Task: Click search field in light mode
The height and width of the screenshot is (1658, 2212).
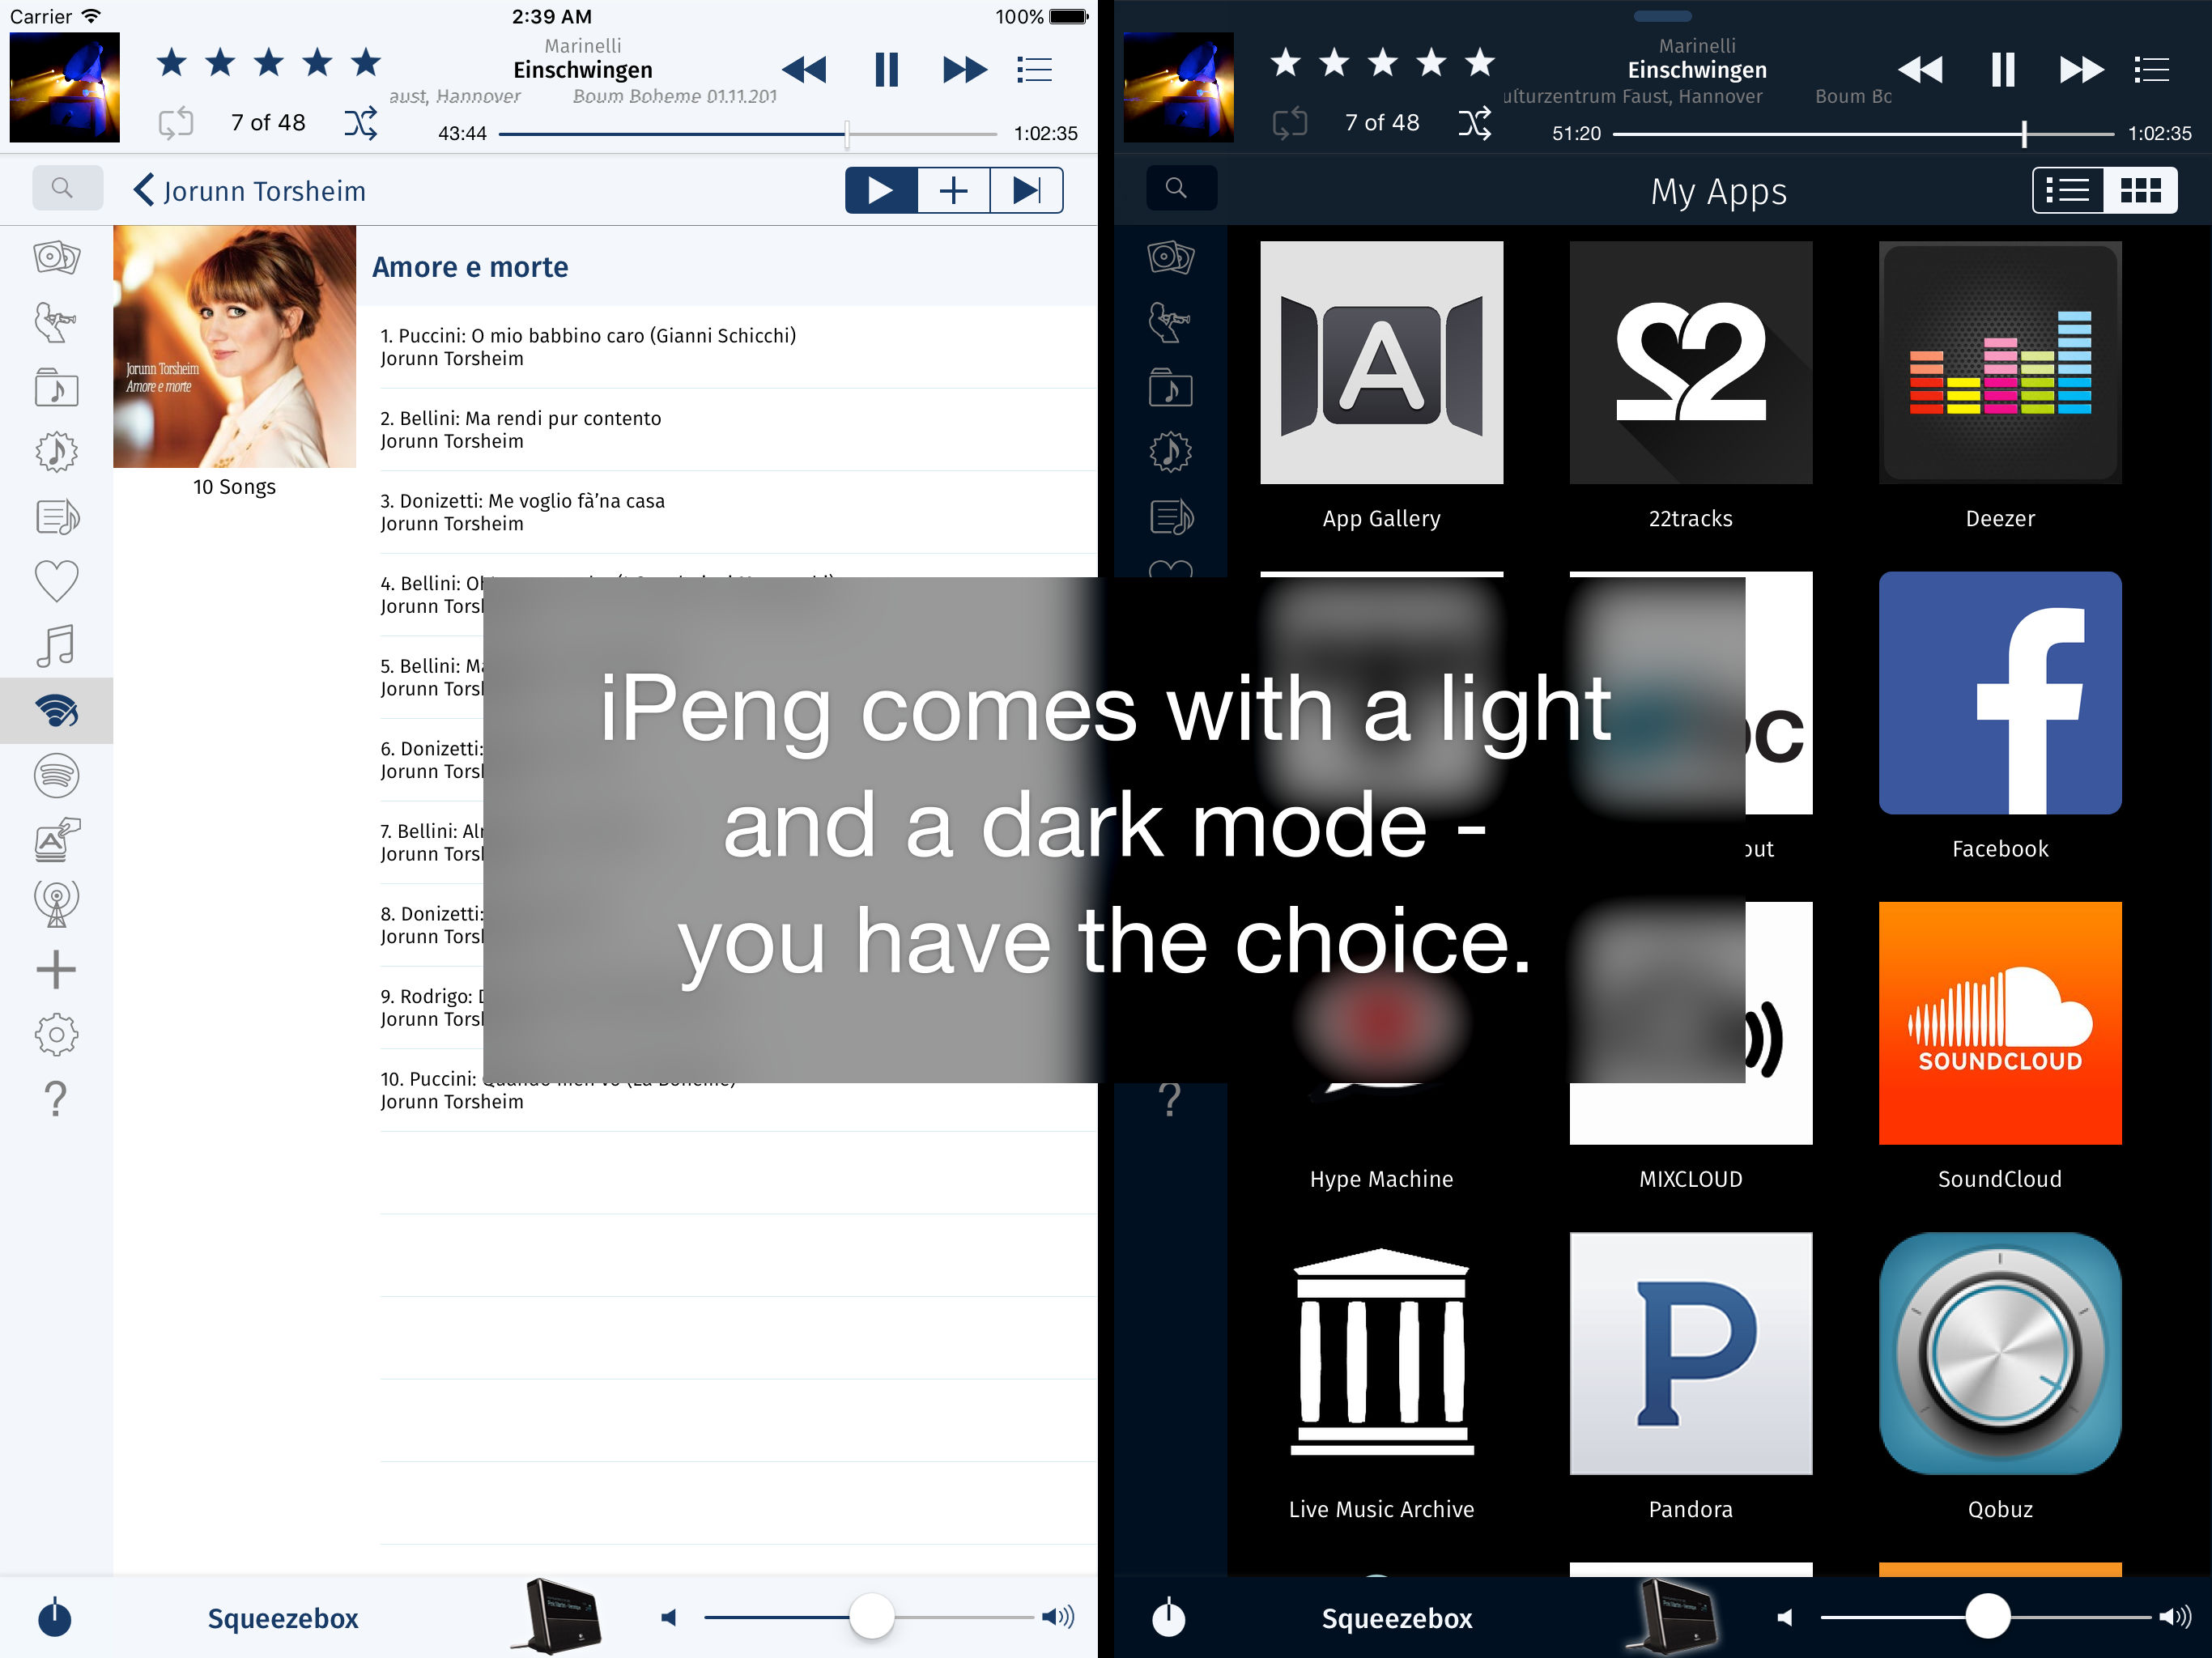Action: pyautogui.click(x=67, y=188)
